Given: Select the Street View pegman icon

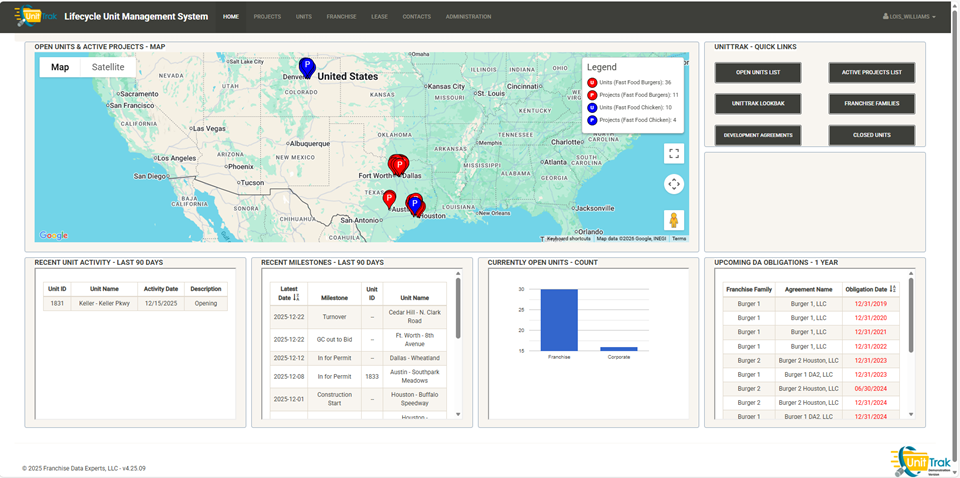Looking at the screenshot, I should [x=673, y=220].
